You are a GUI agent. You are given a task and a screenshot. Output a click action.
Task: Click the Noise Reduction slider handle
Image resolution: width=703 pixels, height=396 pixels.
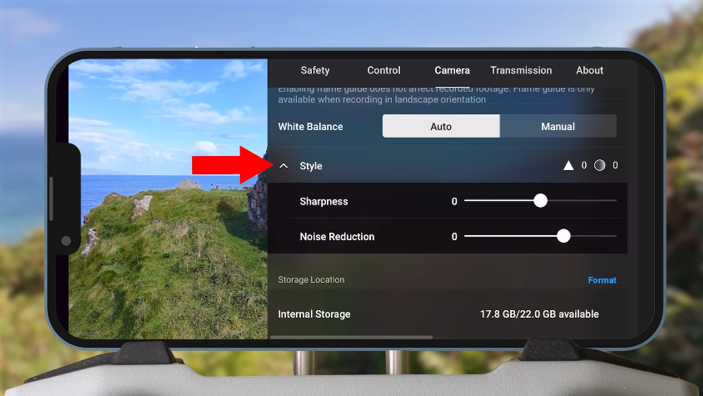click(564, 236)
